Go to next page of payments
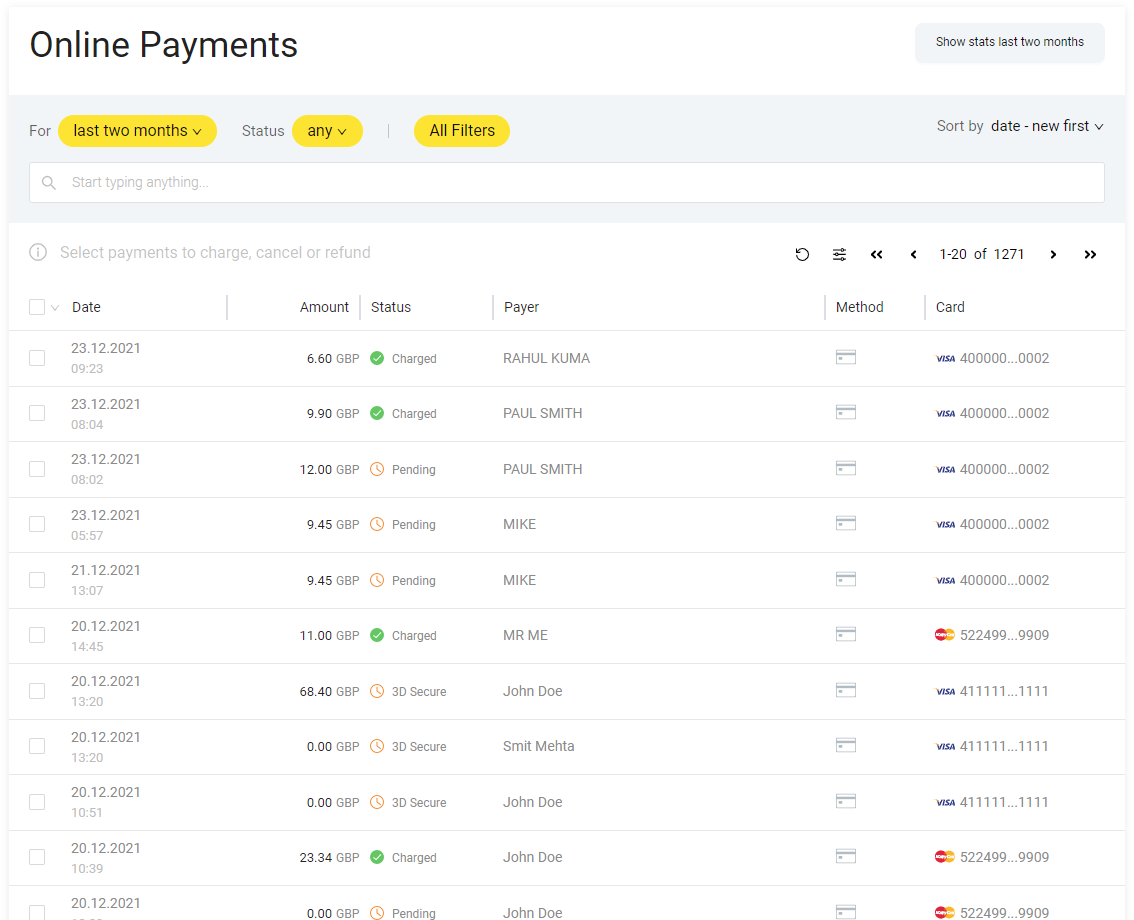 1053,255
